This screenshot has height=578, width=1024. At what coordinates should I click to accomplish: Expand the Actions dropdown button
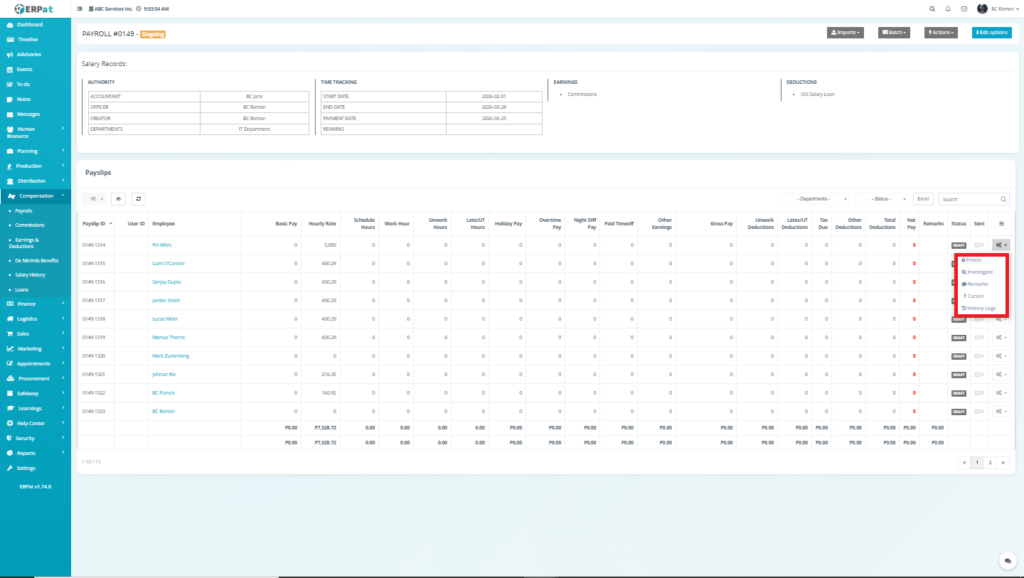pyautogui.click(x=941, y=32)
